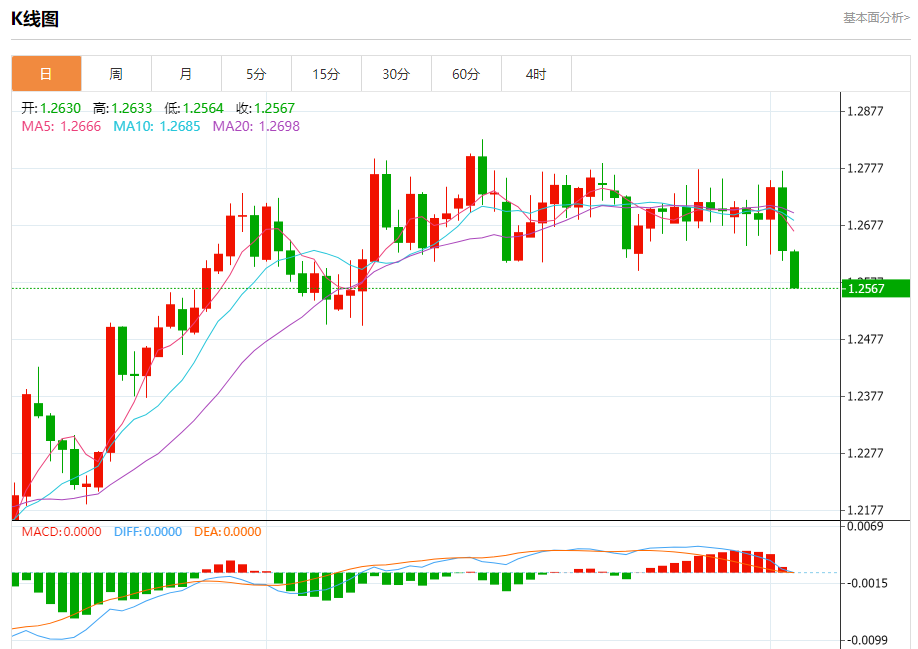Click the DEA value label
This screenshot has width=918, height=649.
pyautogui.click(x=228, y=532)
